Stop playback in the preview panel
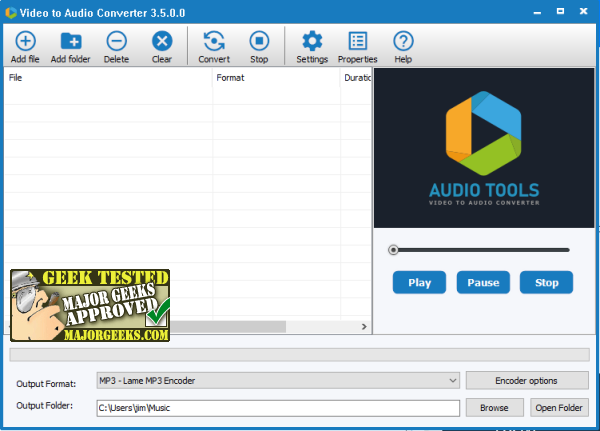The width and height of the screenshot is (600, 431). (546, 282)
